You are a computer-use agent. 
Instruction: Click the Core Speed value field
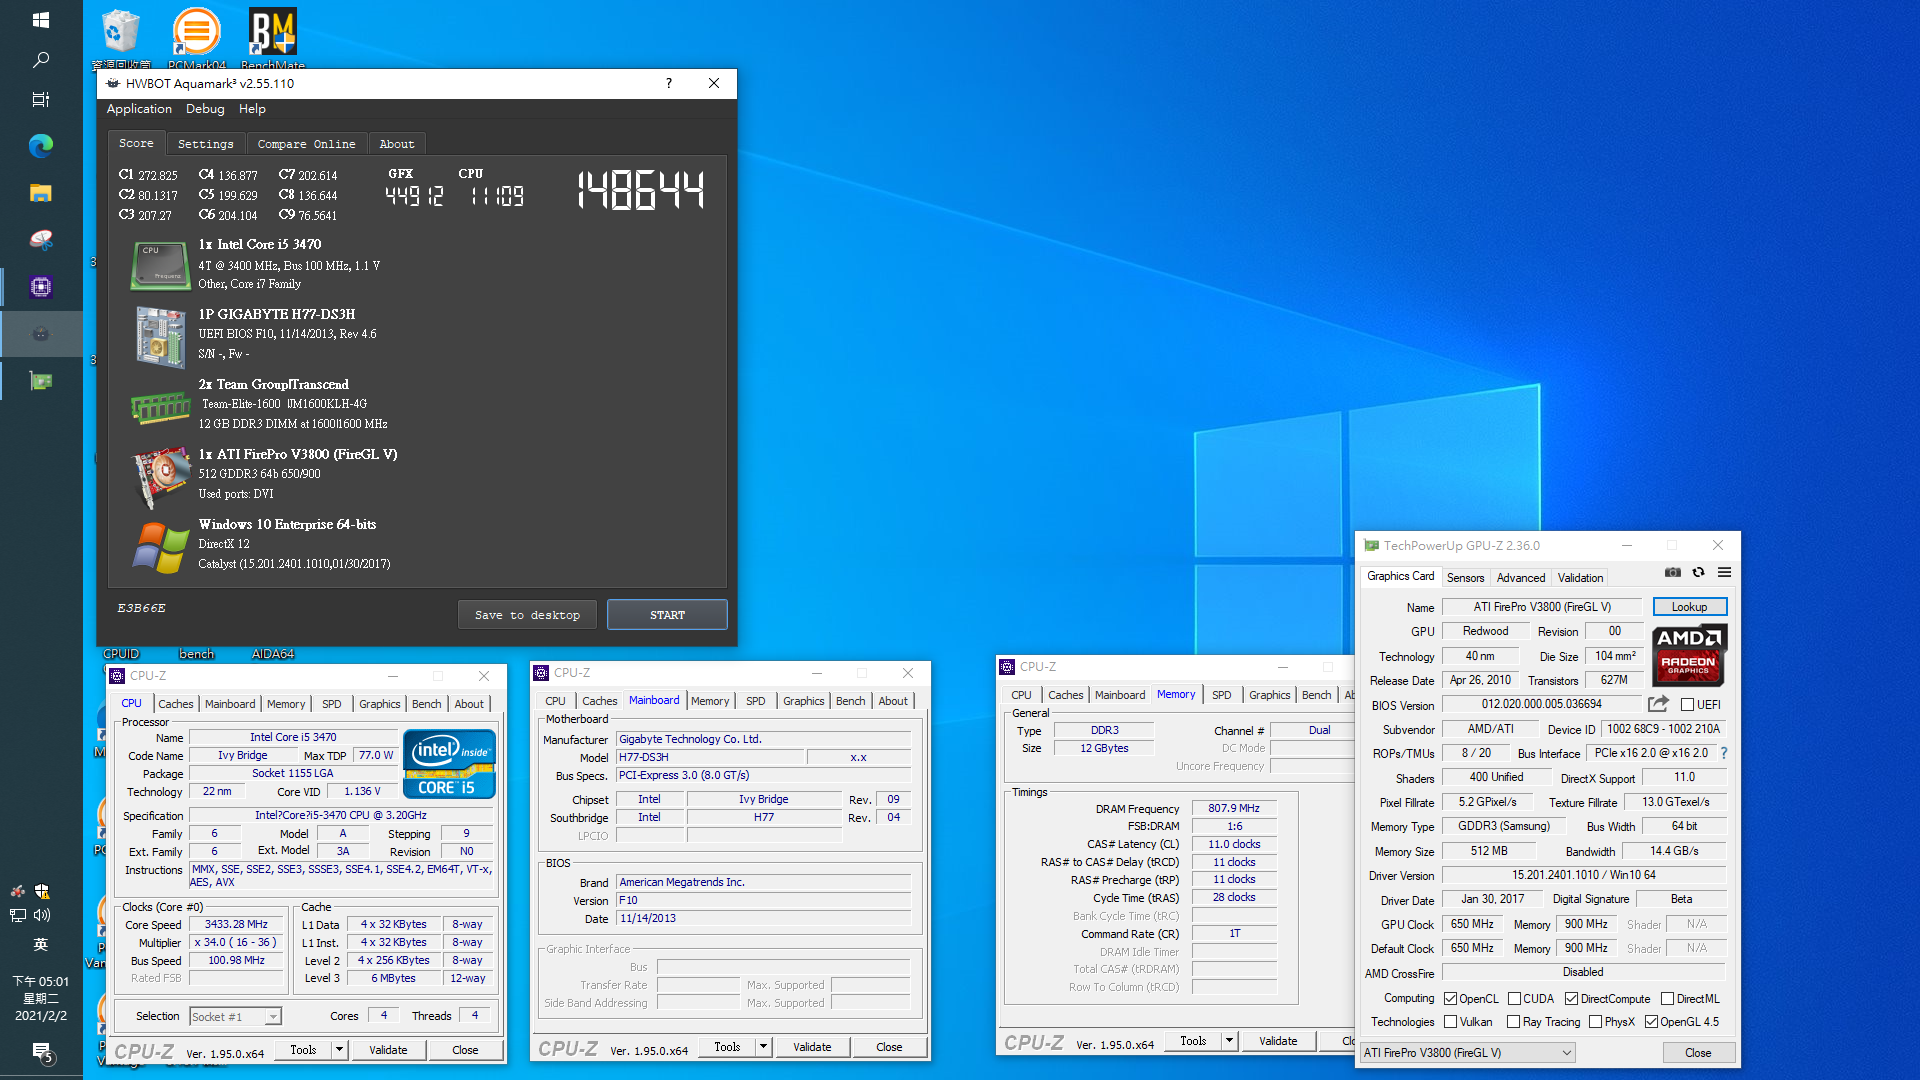pos(236,925)
